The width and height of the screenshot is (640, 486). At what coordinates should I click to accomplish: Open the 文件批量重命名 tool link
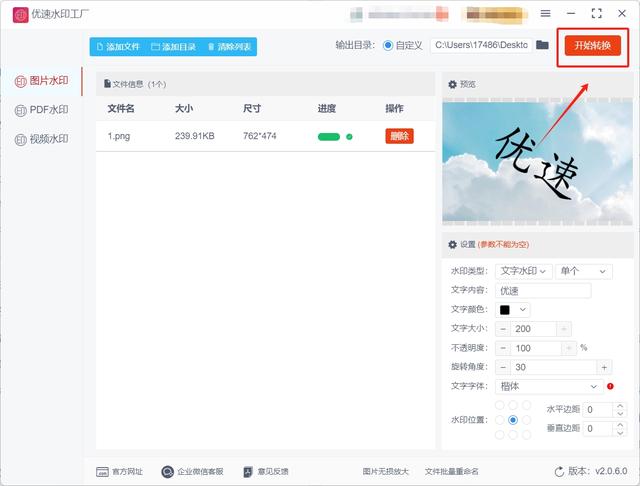pyautogui.click(x=451, y=472)
